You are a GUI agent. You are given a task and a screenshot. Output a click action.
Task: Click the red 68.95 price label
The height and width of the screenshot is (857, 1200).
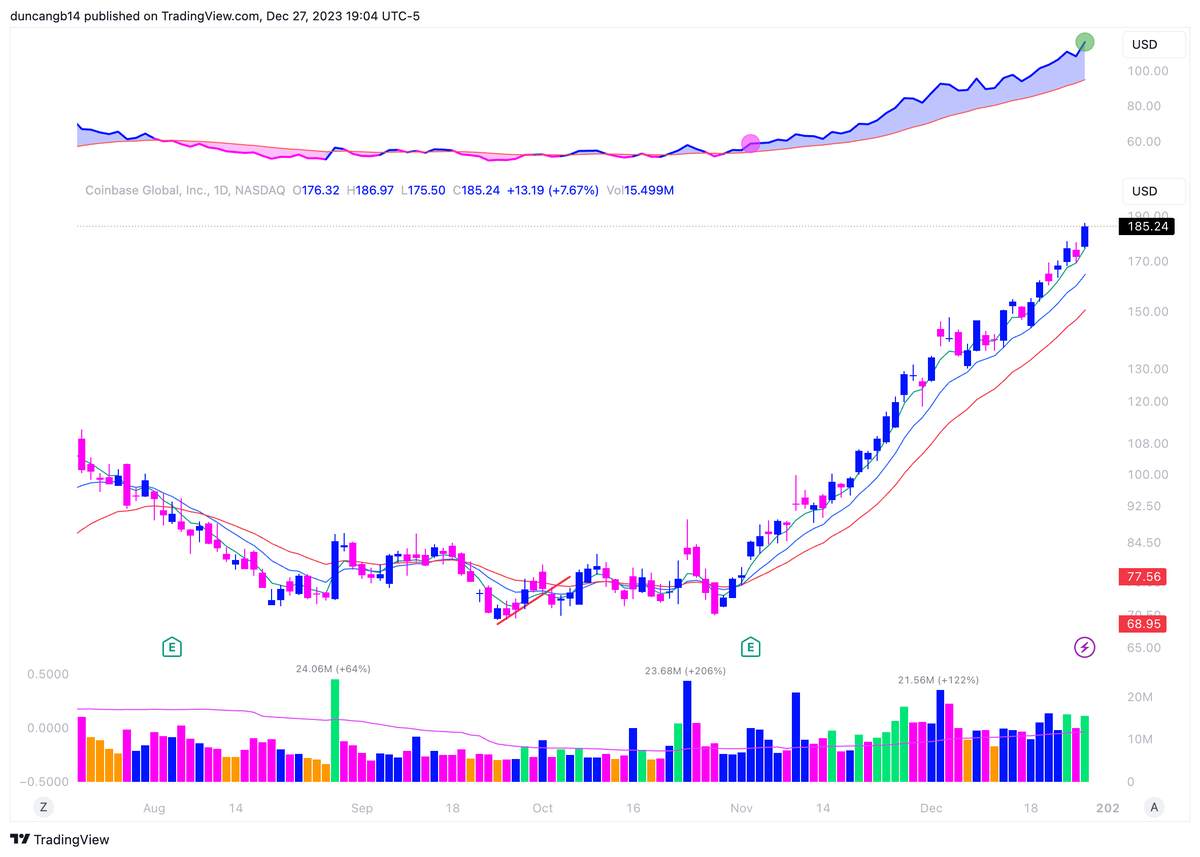coord(1144,623)
